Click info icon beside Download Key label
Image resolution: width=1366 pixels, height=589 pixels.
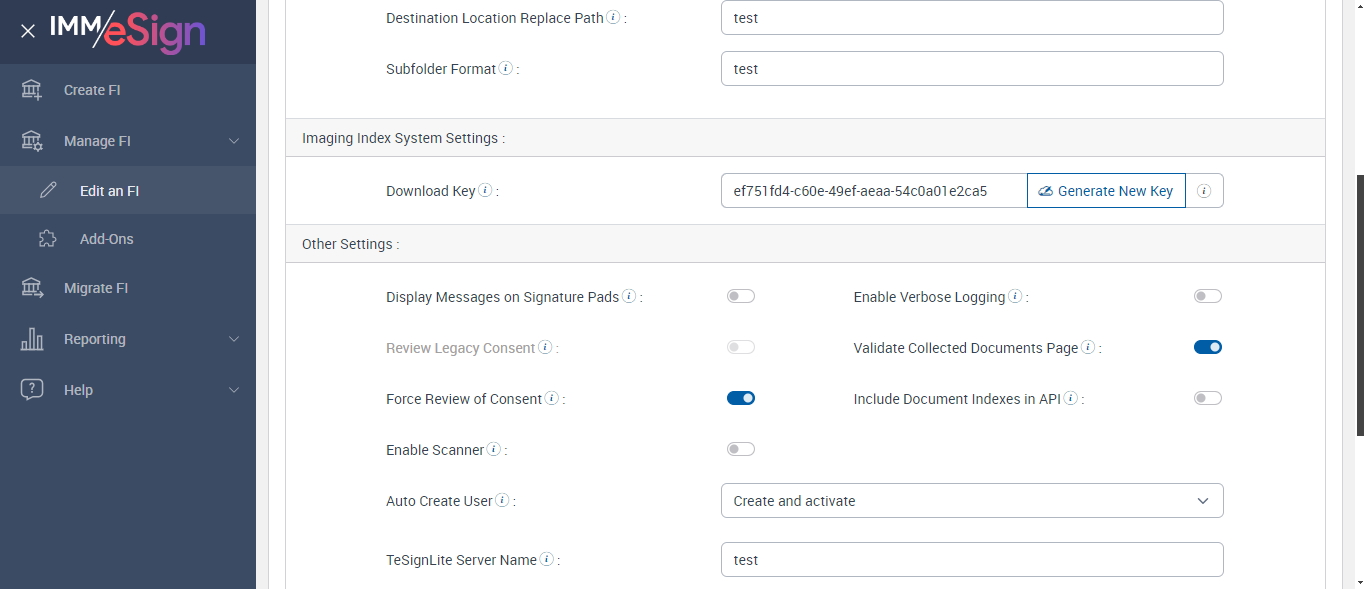tap(485, 190)
